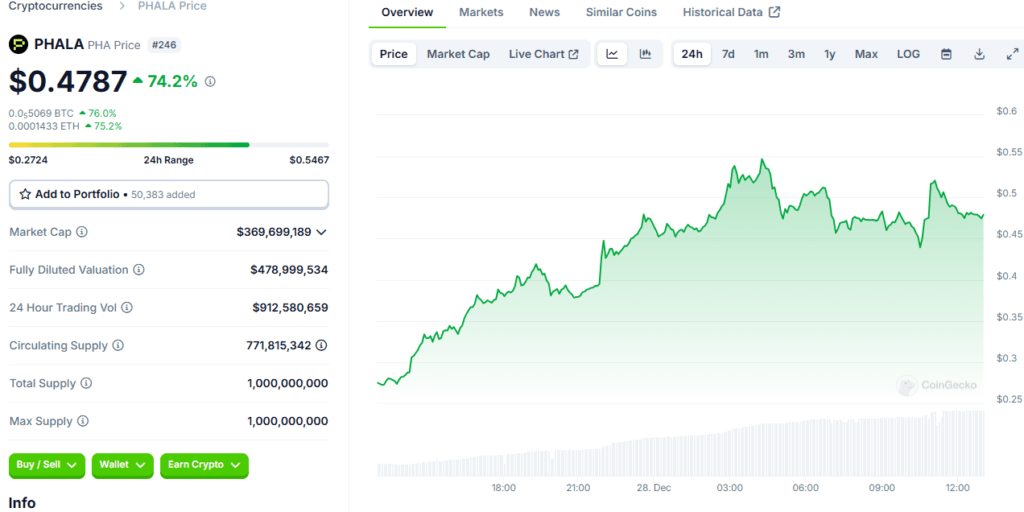1024x512 pixels.
Task: Click the 24h Range progress bar
Action: pyautogui.click(x=168, y=144)
